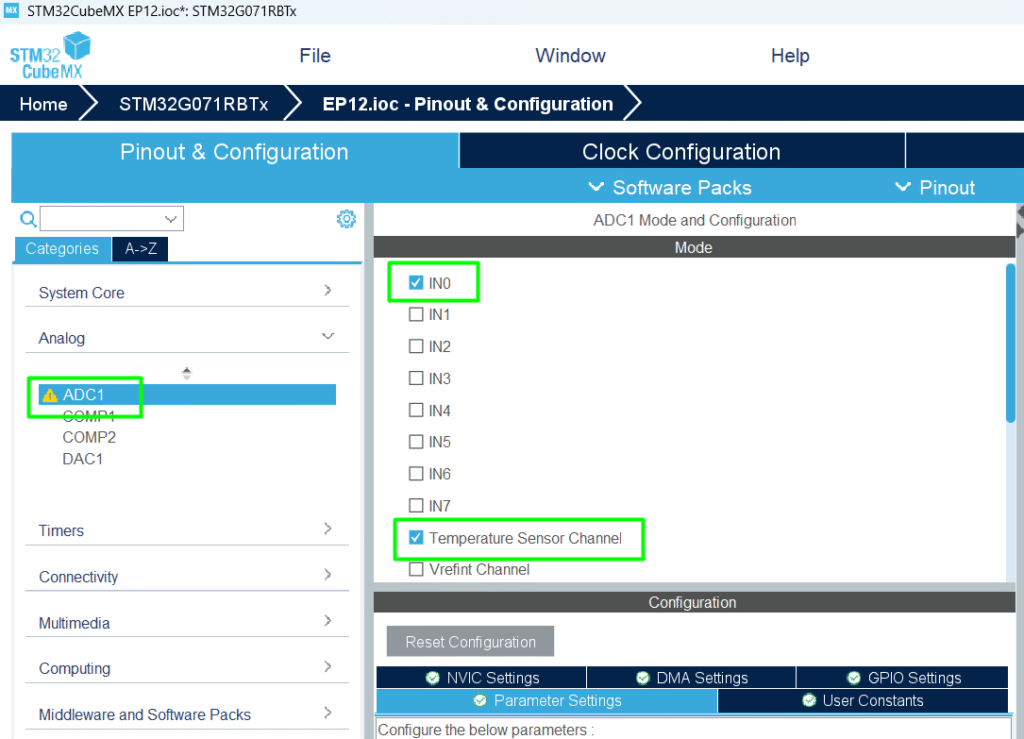Viewport: 1024px width, 739px height.
Task: Click the green check icon on DMA Settings
Action: click(x=642, y=678)
